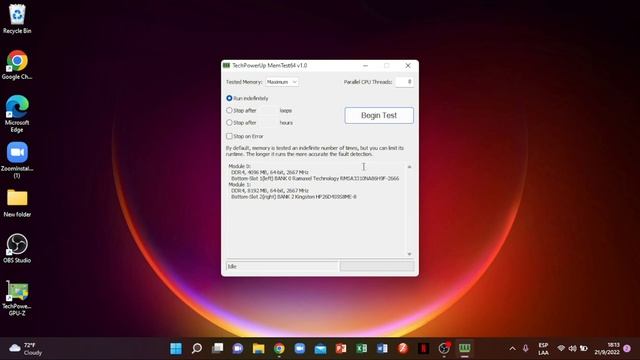640x360 pixels.
Task: Click the MemTest64 taskbar icon
Action: point(465,348)
